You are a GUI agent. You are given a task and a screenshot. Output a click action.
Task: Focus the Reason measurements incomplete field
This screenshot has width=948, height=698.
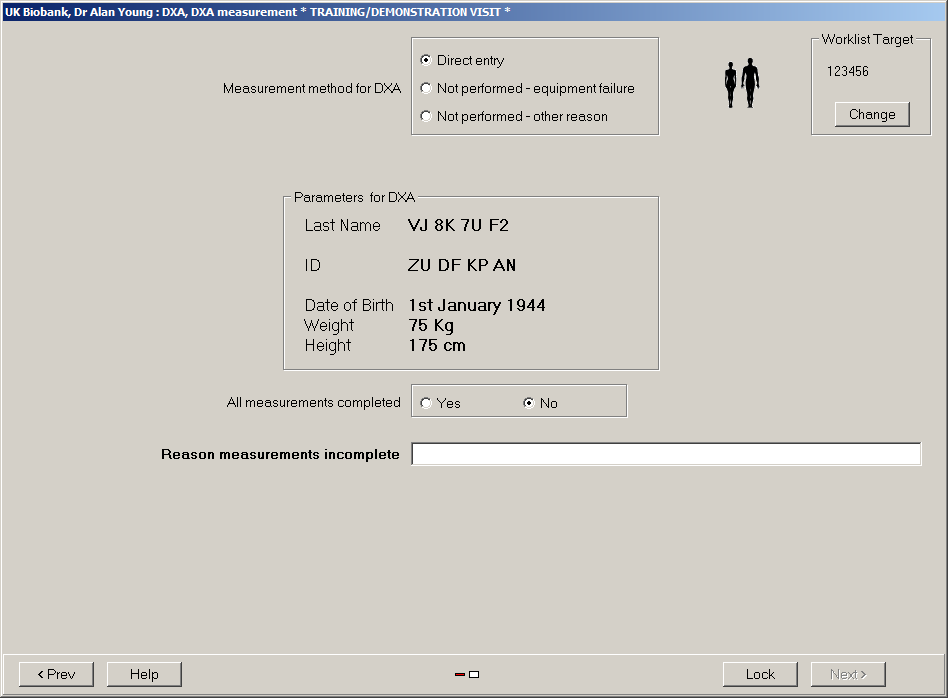[x=666, y=455]
